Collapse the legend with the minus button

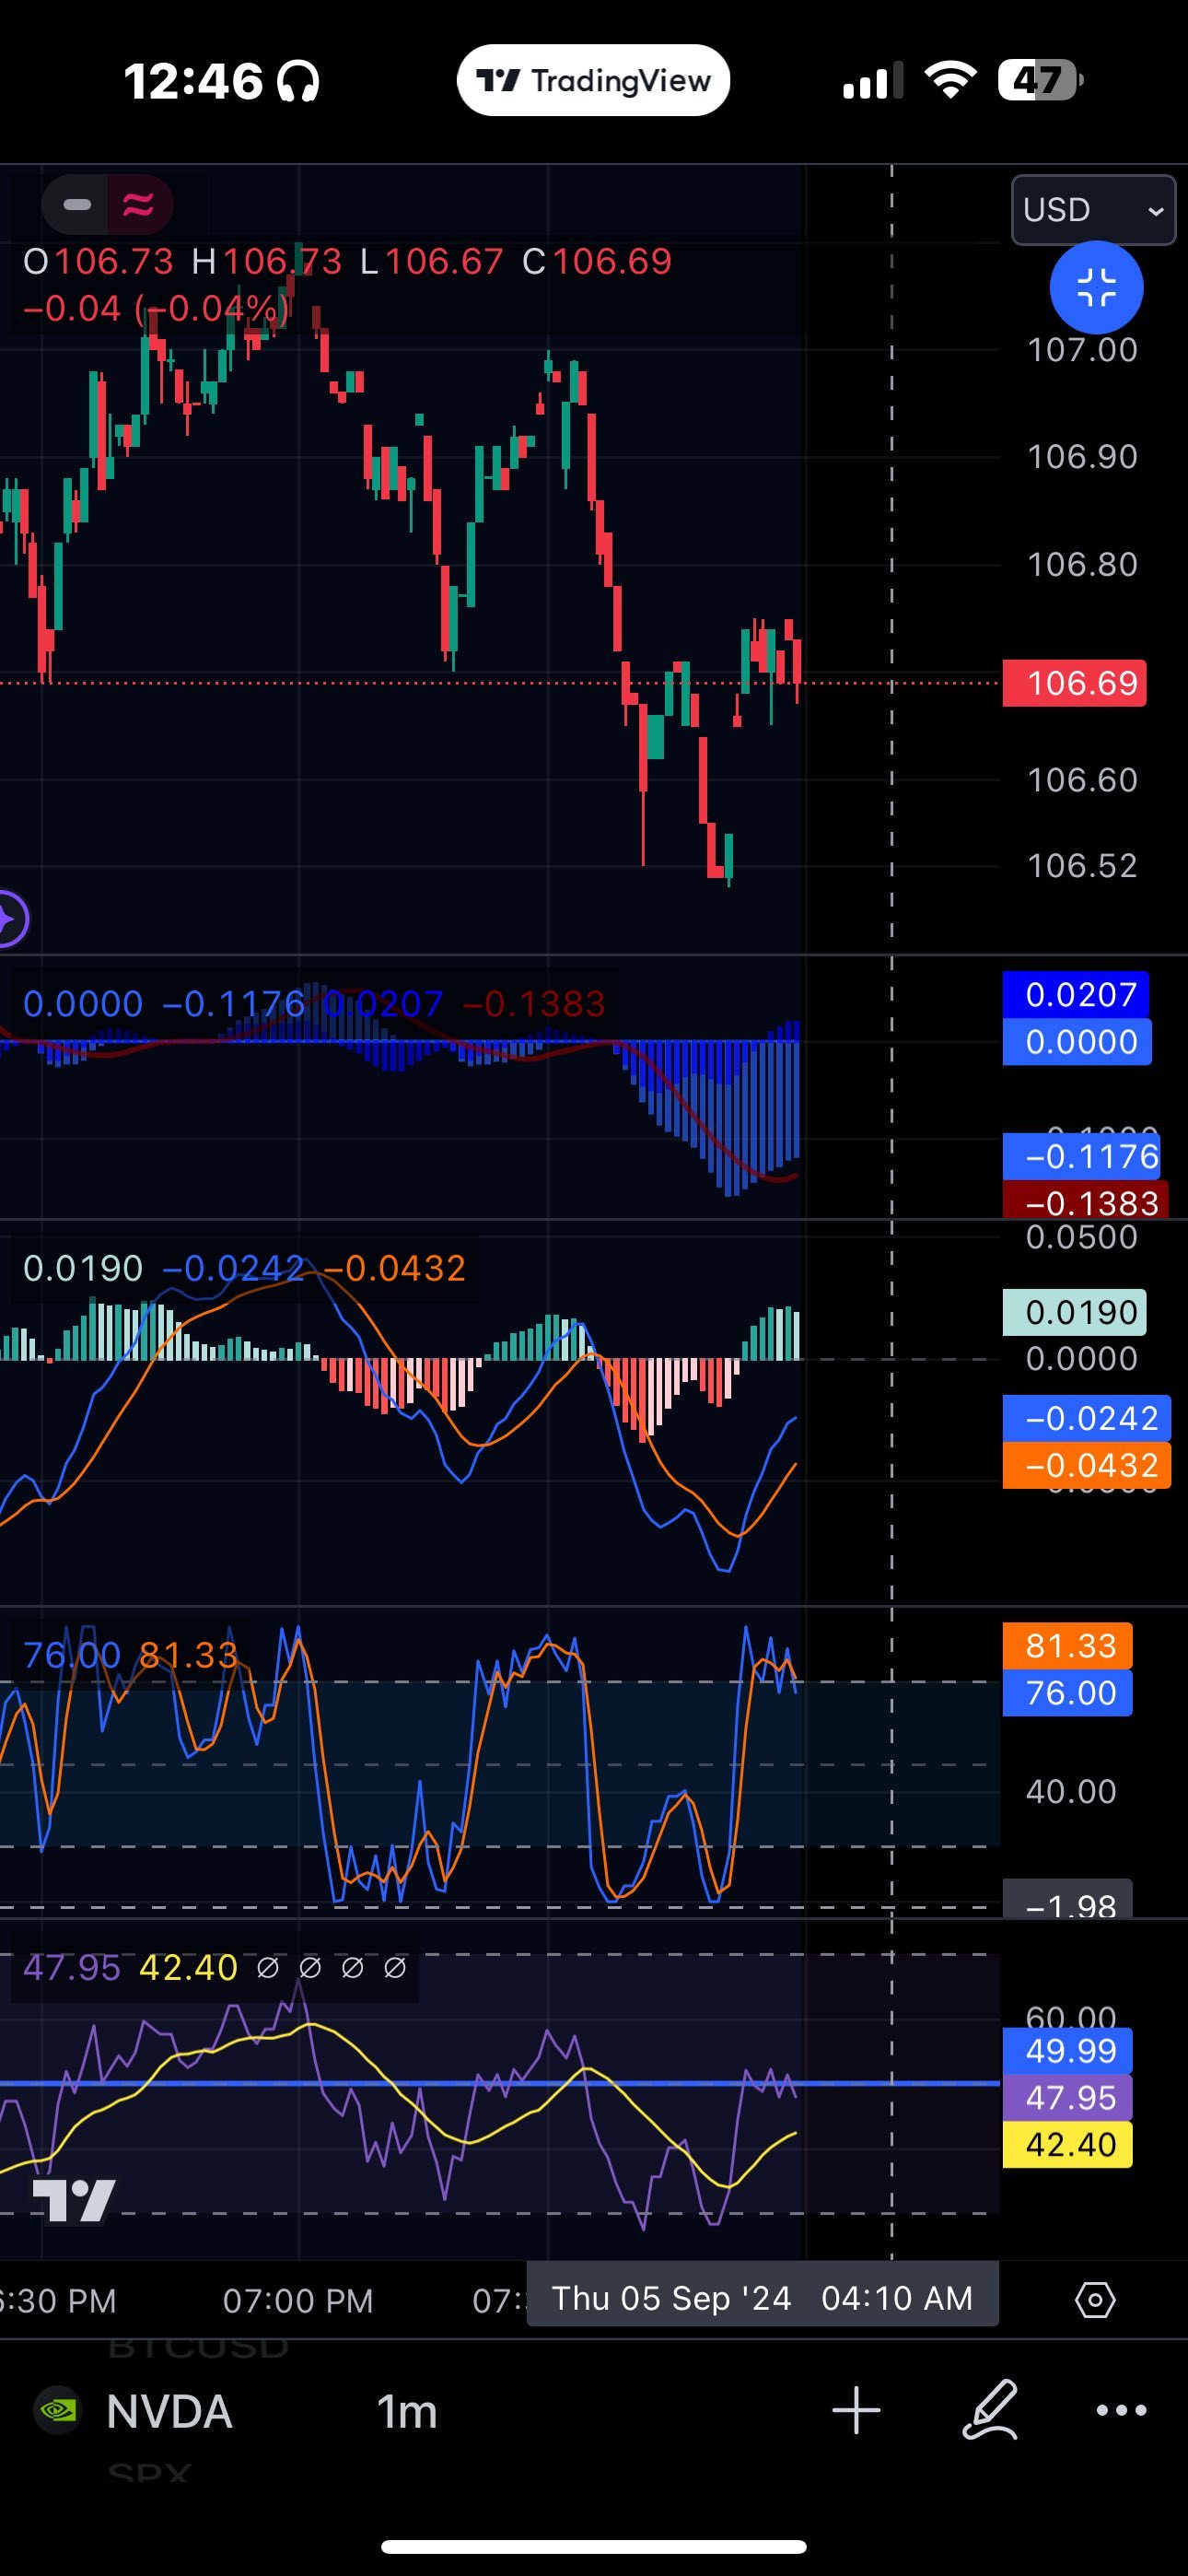[76, 205]
